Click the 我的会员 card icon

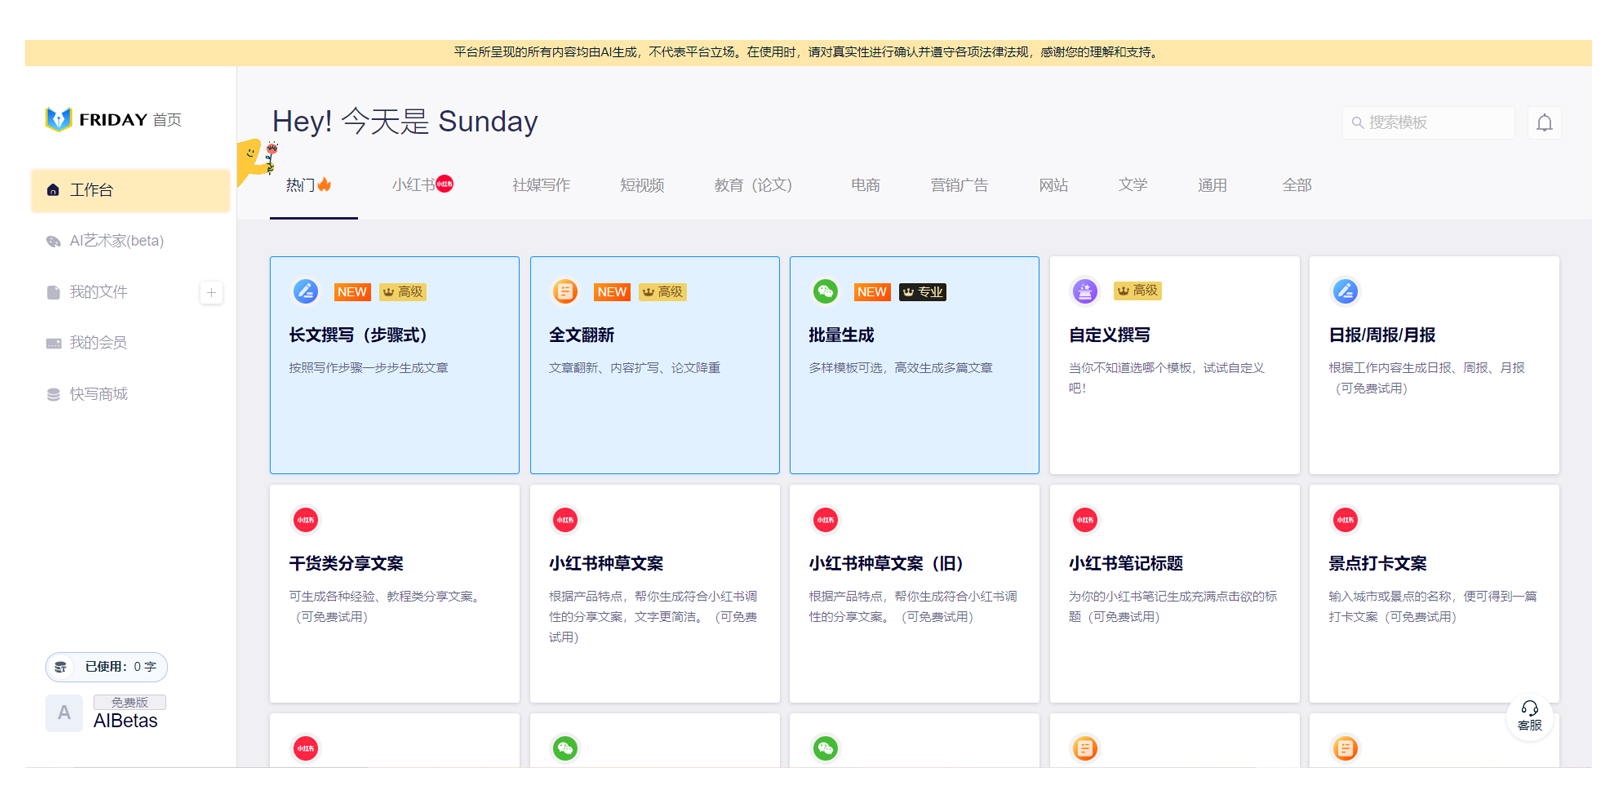(53, 343)
